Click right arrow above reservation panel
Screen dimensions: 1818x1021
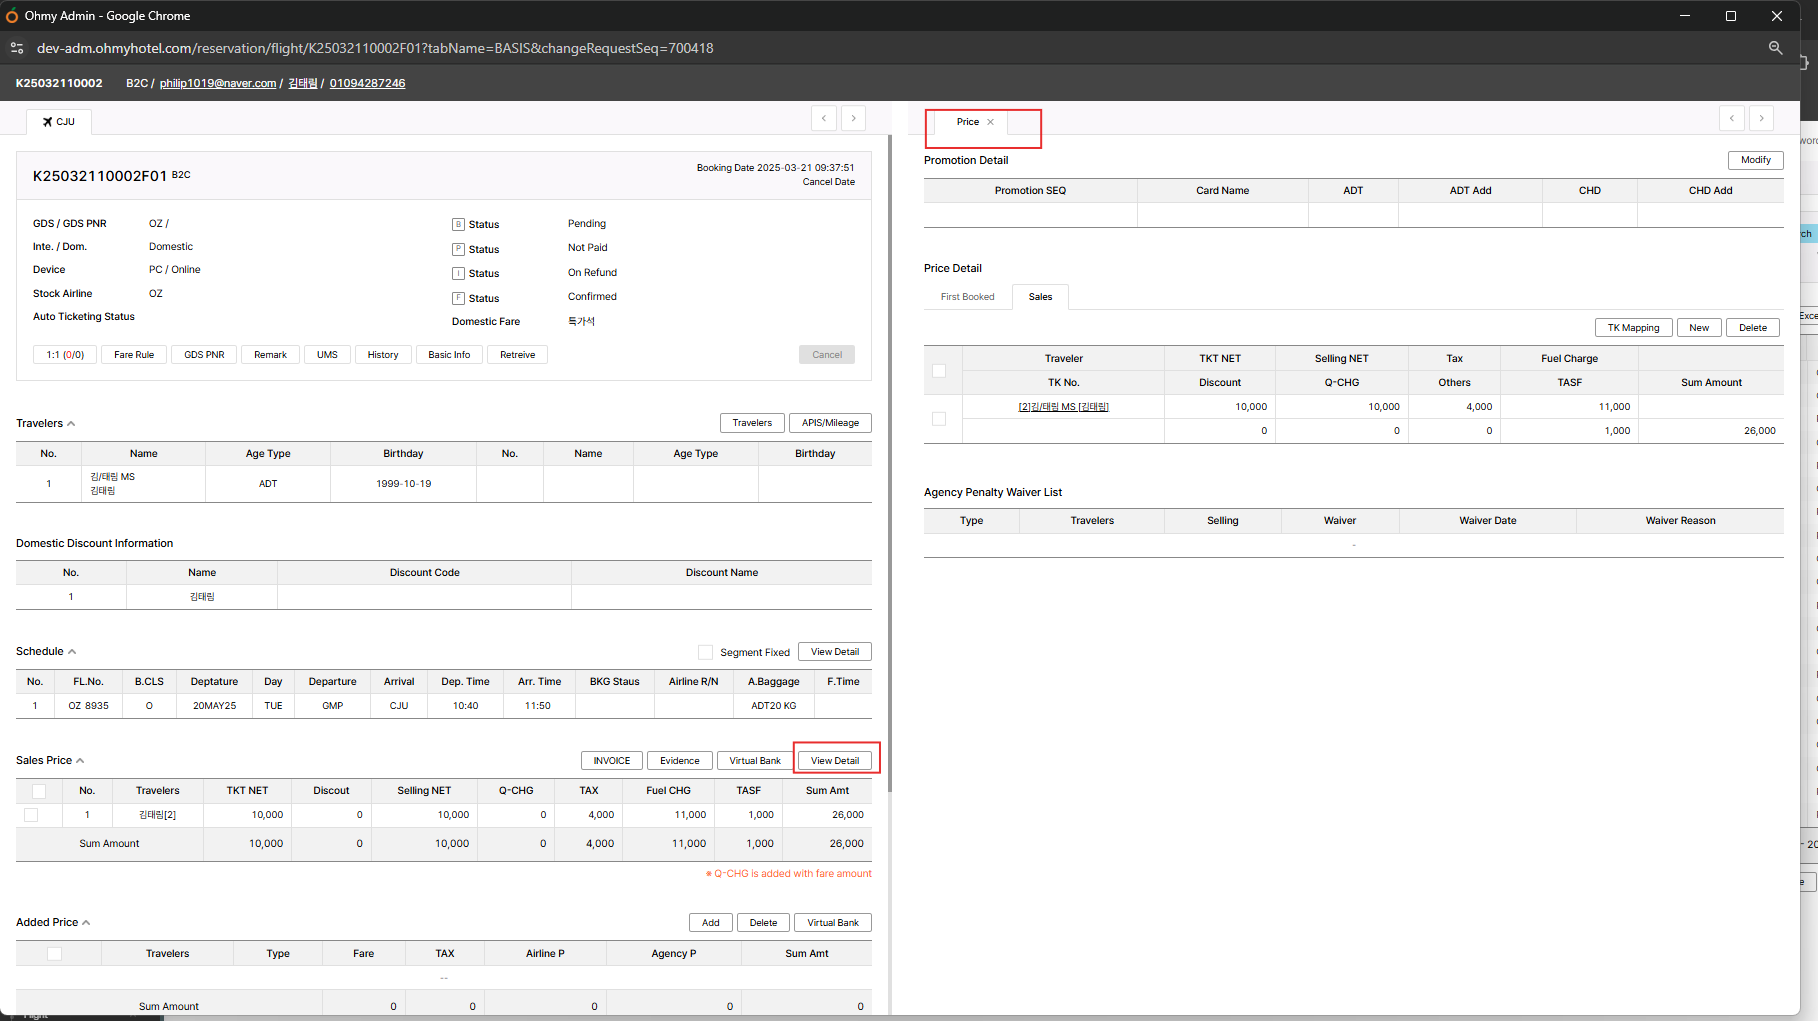tap(853, 118)
